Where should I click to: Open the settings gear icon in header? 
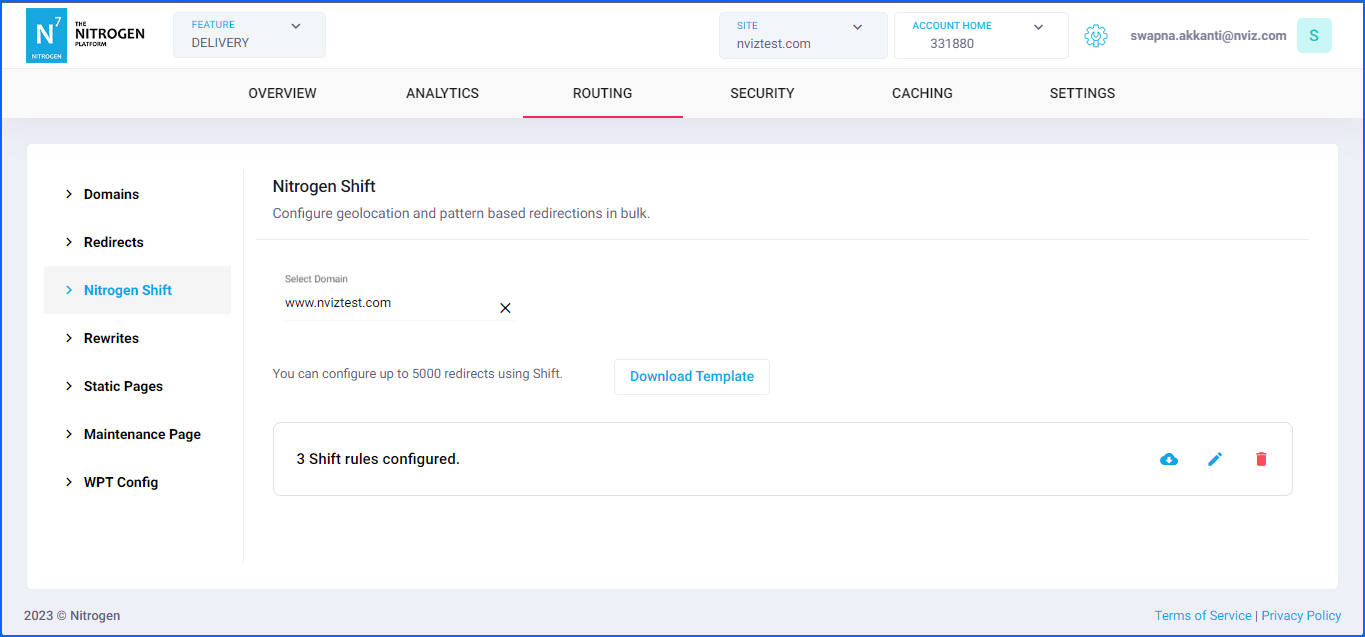tap(1096, 36)
